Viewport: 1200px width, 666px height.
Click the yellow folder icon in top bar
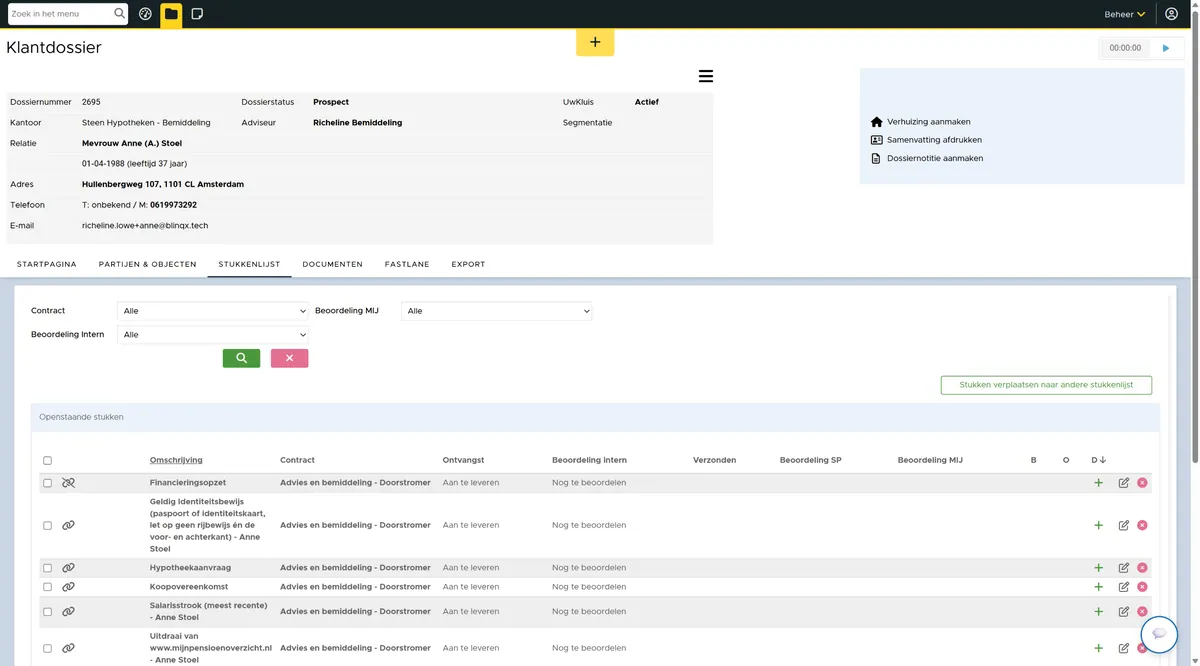[171, 14]
